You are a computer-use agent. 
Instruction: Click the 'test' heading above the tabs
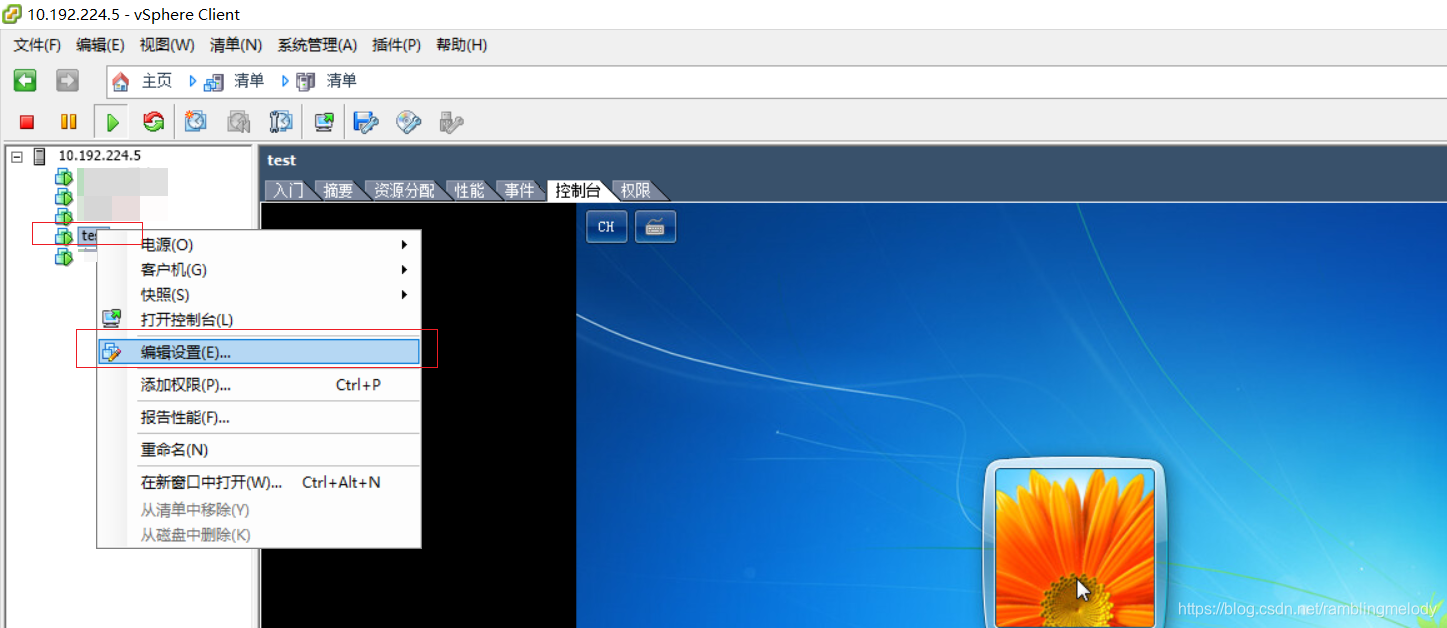(x=282, y=160)
